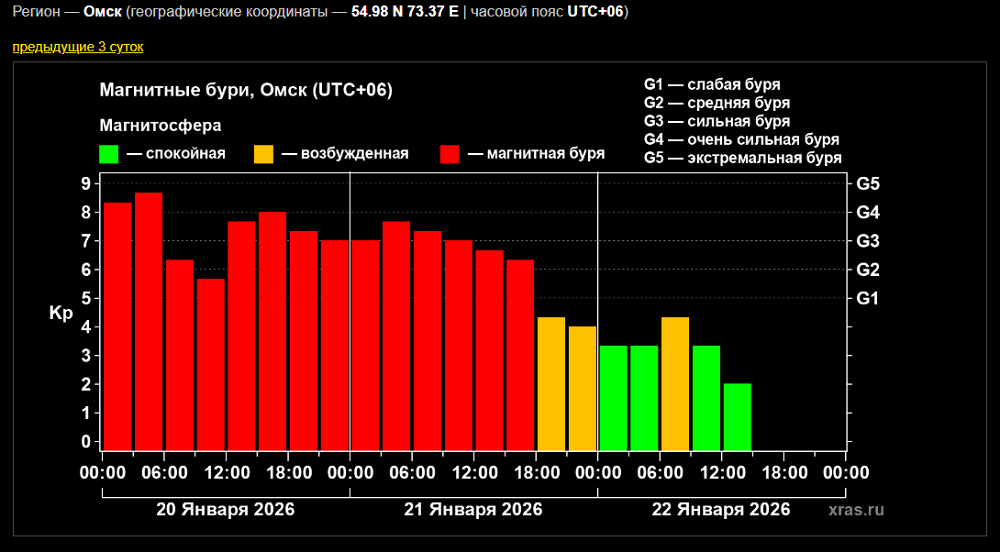Click the first red bar on 20 January
Screen dimensions: 1000x552
pyautogui.click(x=118, y=325)
